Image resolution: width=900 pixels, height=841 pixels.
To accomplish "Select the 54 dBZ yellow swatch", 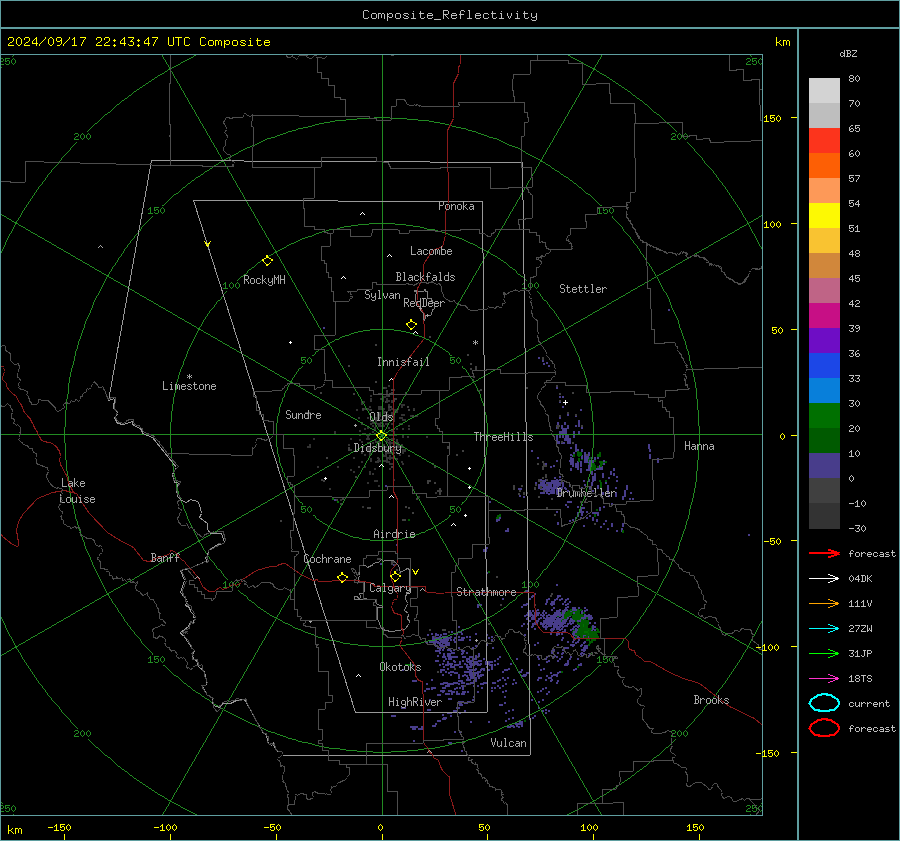I will 824,215.
